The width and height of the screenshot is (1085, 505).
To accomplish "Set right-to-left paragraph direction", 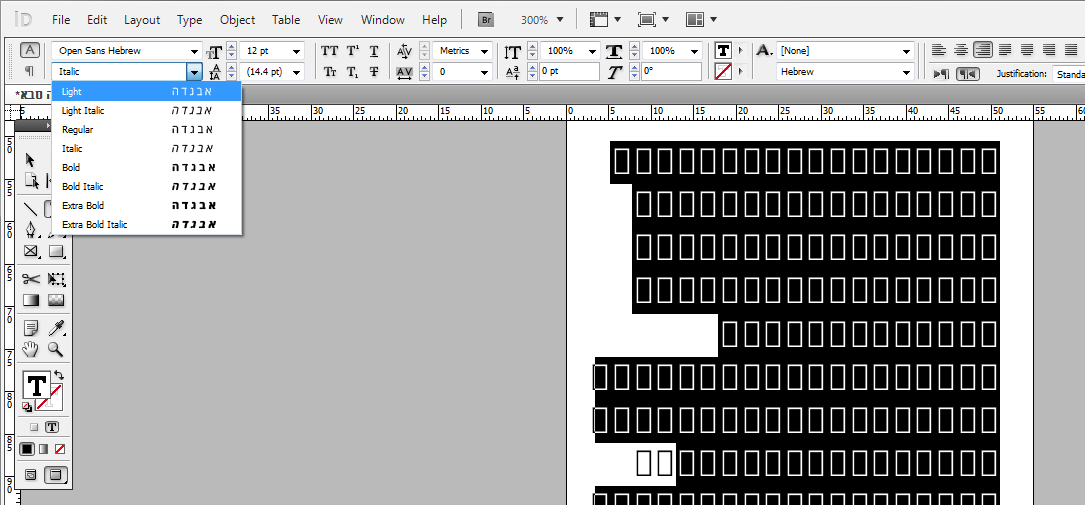I will coord(967,73).
